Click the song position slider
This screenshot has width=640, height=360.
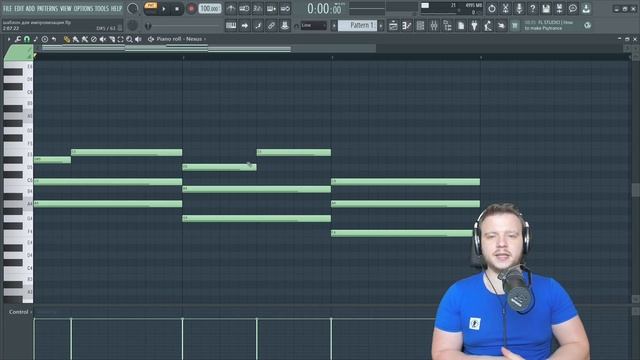click(184, 26)
